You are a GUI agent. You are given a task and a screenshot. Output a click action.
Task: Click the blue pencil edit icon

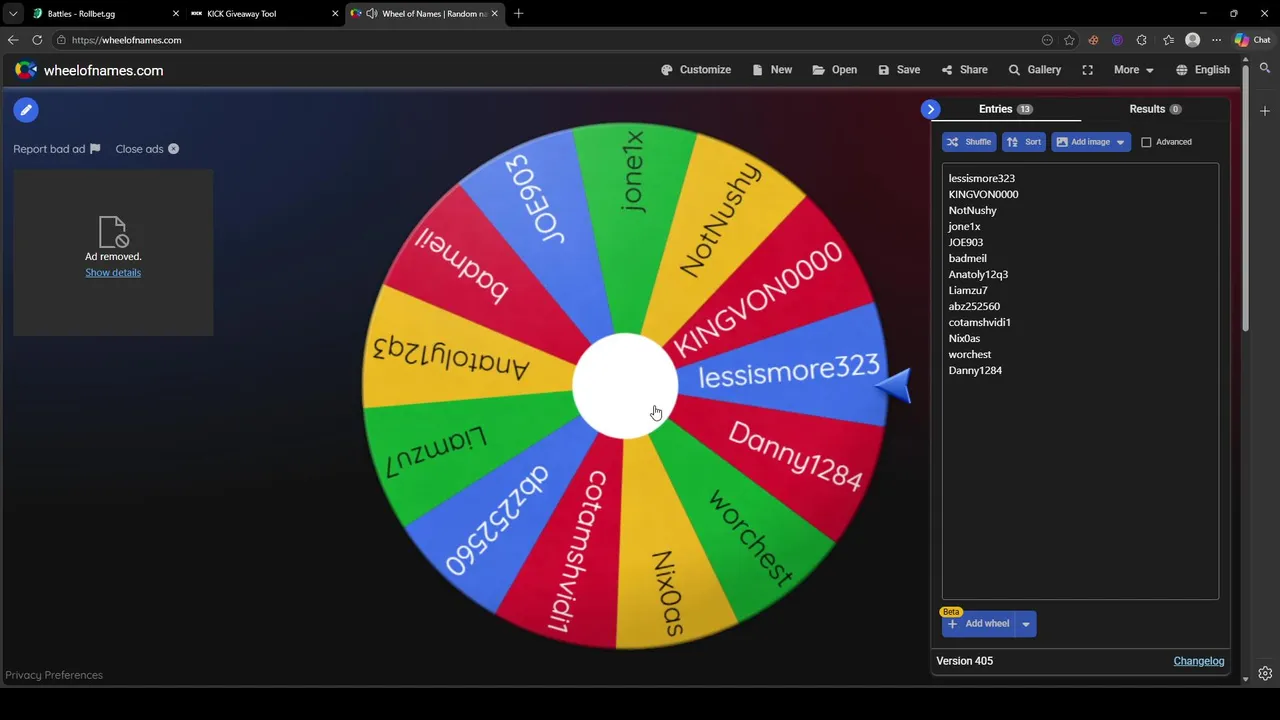pyautogui.click(x=26, y=110)
